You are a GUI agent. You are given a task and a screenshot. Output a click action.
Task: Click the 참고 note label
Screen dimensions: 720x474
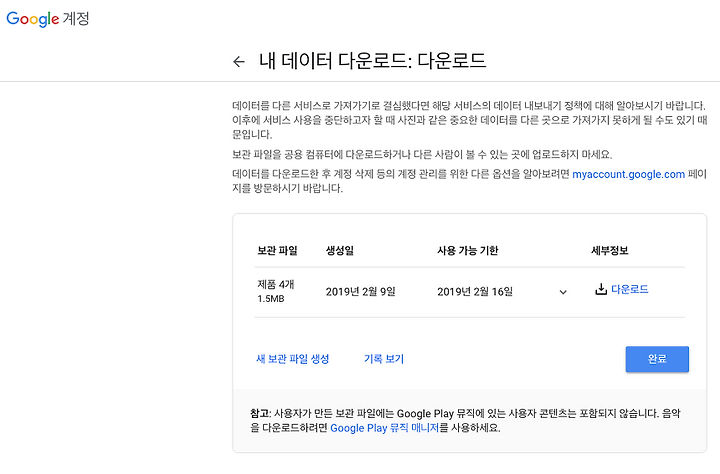pyautogui.click(x=260, y=413)
